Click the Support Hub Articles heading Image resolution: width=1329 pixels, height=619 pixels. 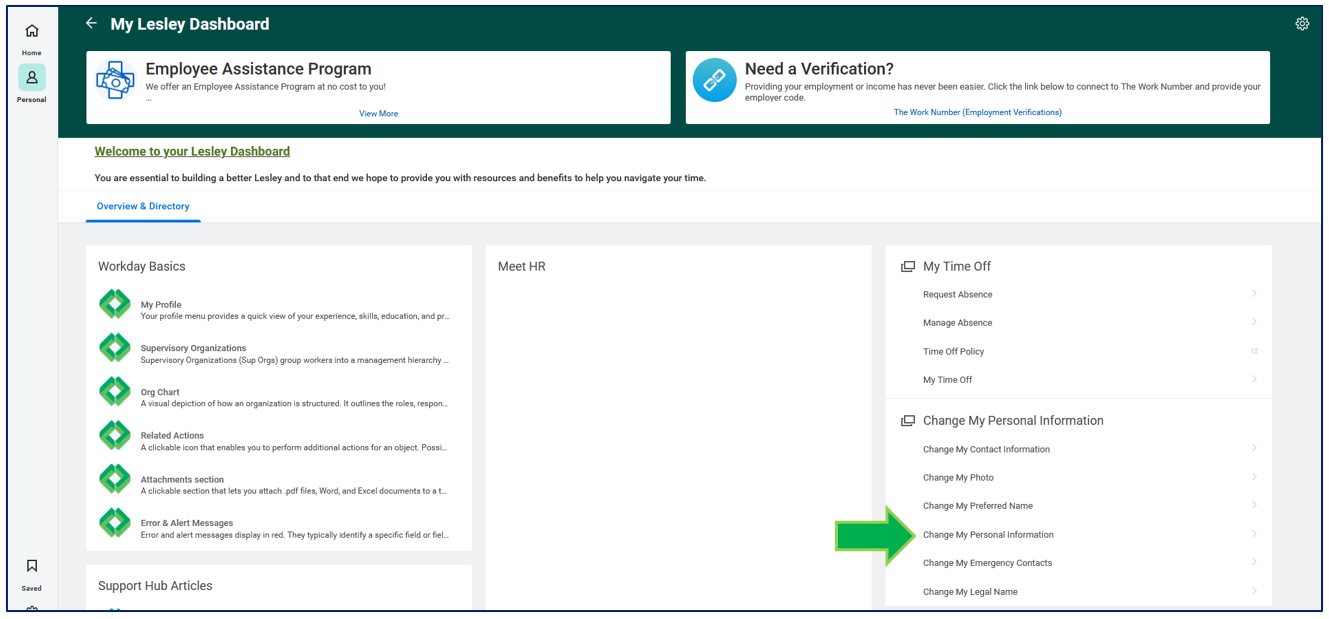point(155,586)
